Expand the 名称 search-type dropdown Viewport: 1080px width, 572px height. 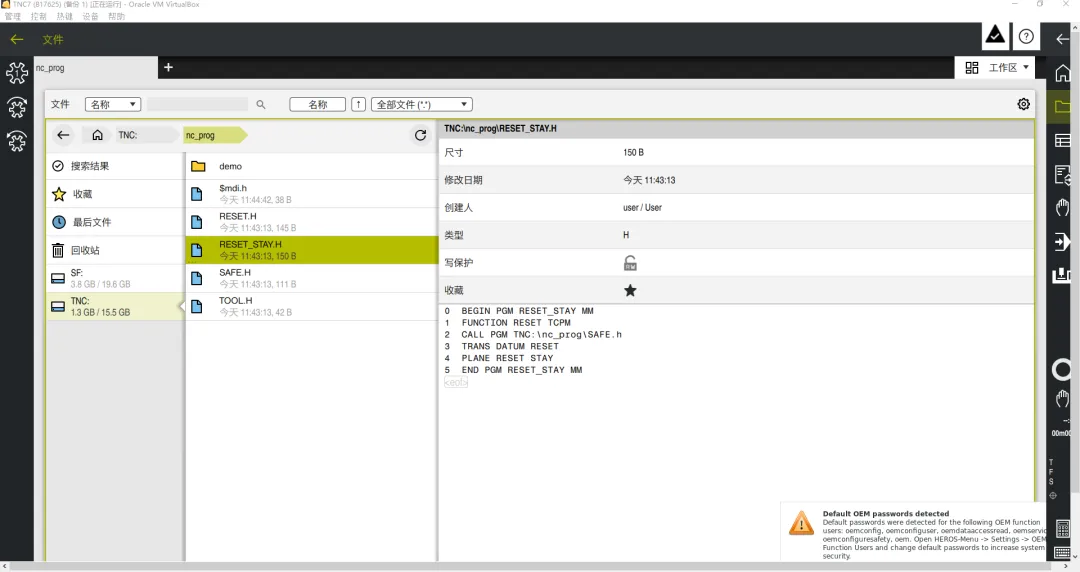click(113, 105)
